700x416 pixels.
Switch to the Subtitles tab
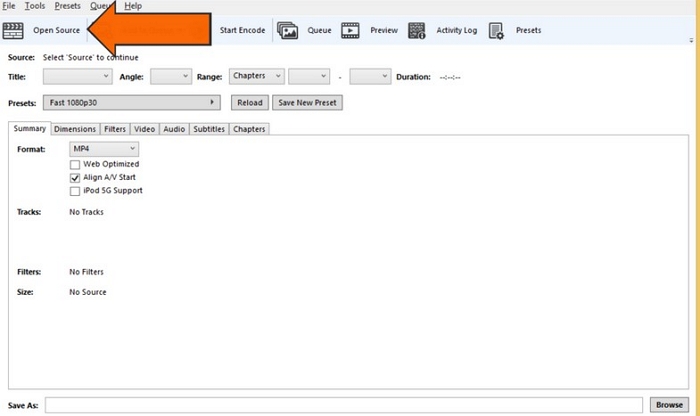208,129
